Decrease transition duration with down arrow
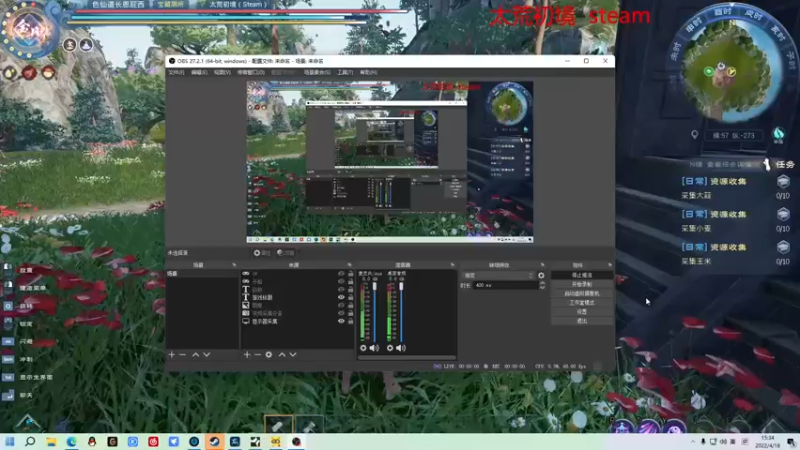Image resolution: width=800 pixels, height=450 pixels. [x=542, y=288]
